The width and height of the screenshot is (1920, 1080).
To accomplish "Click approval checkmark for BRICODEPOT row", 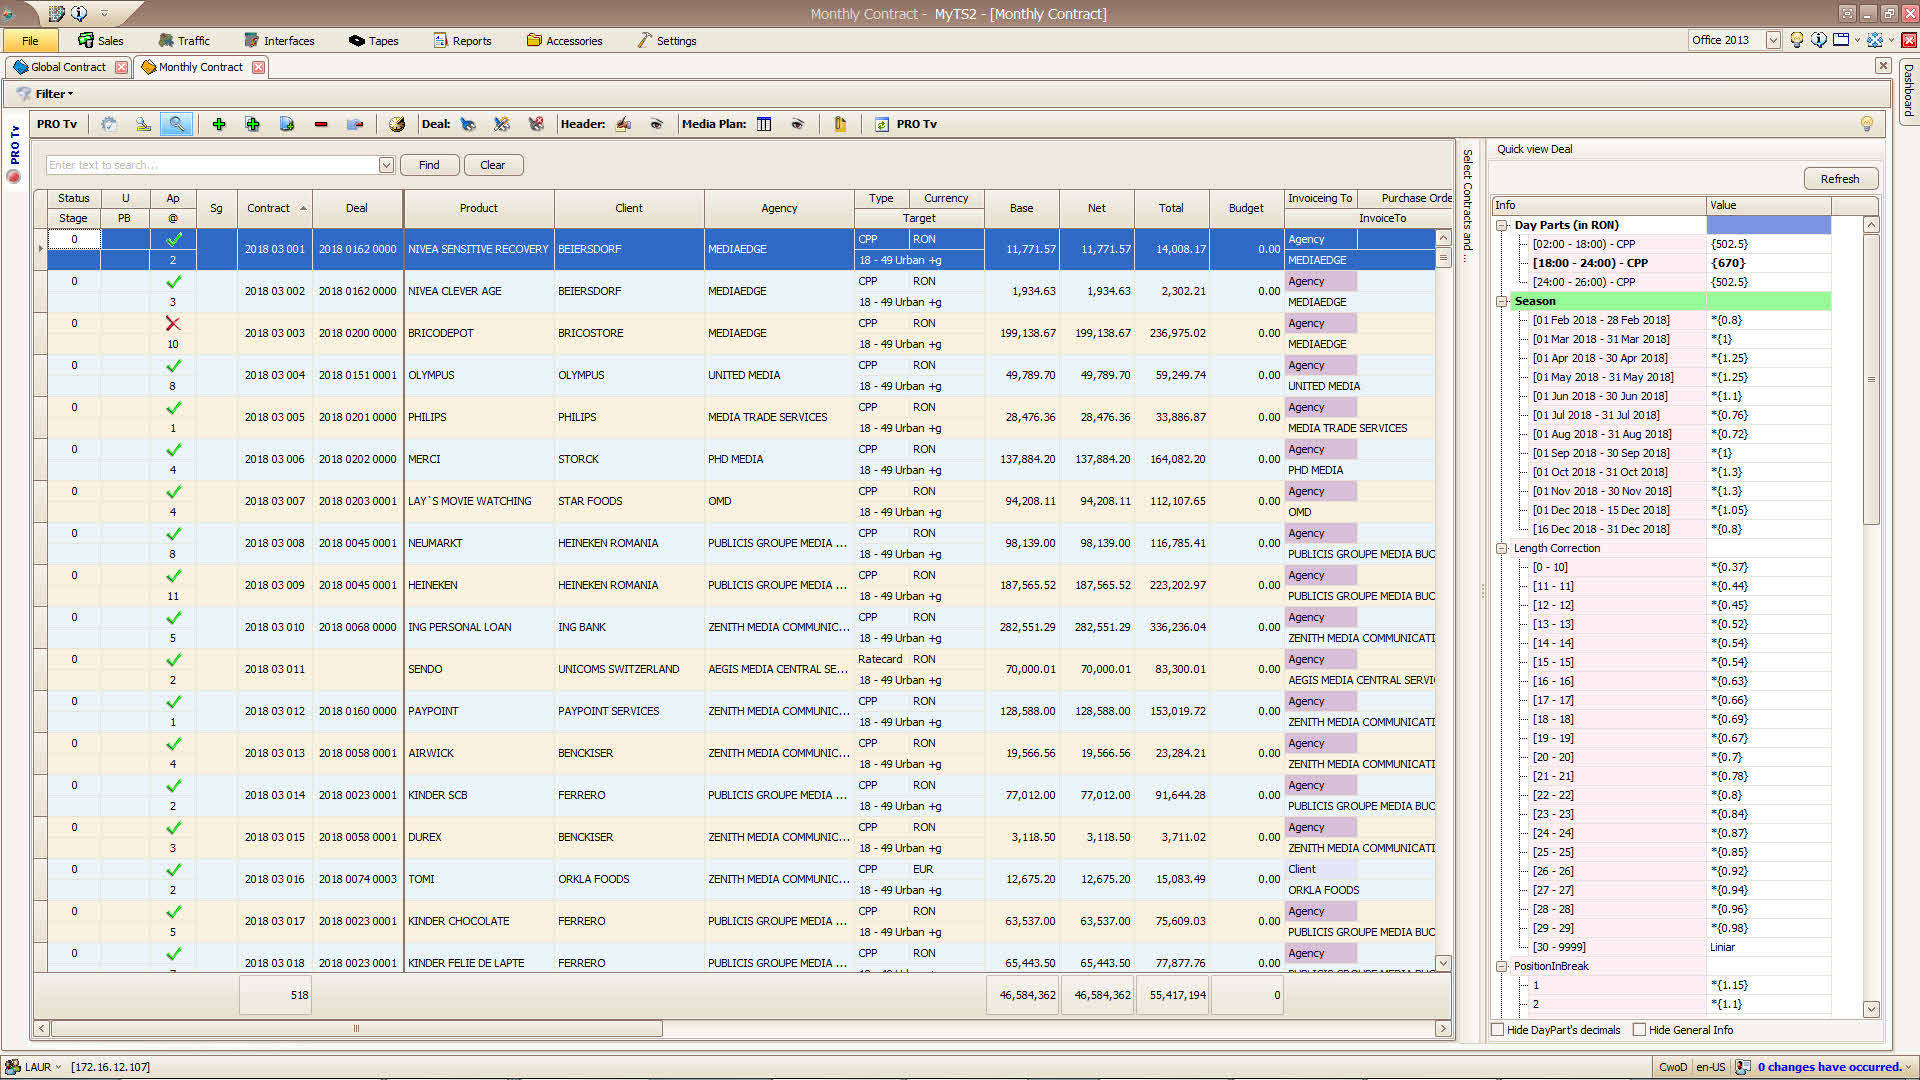I will [173, 323].
